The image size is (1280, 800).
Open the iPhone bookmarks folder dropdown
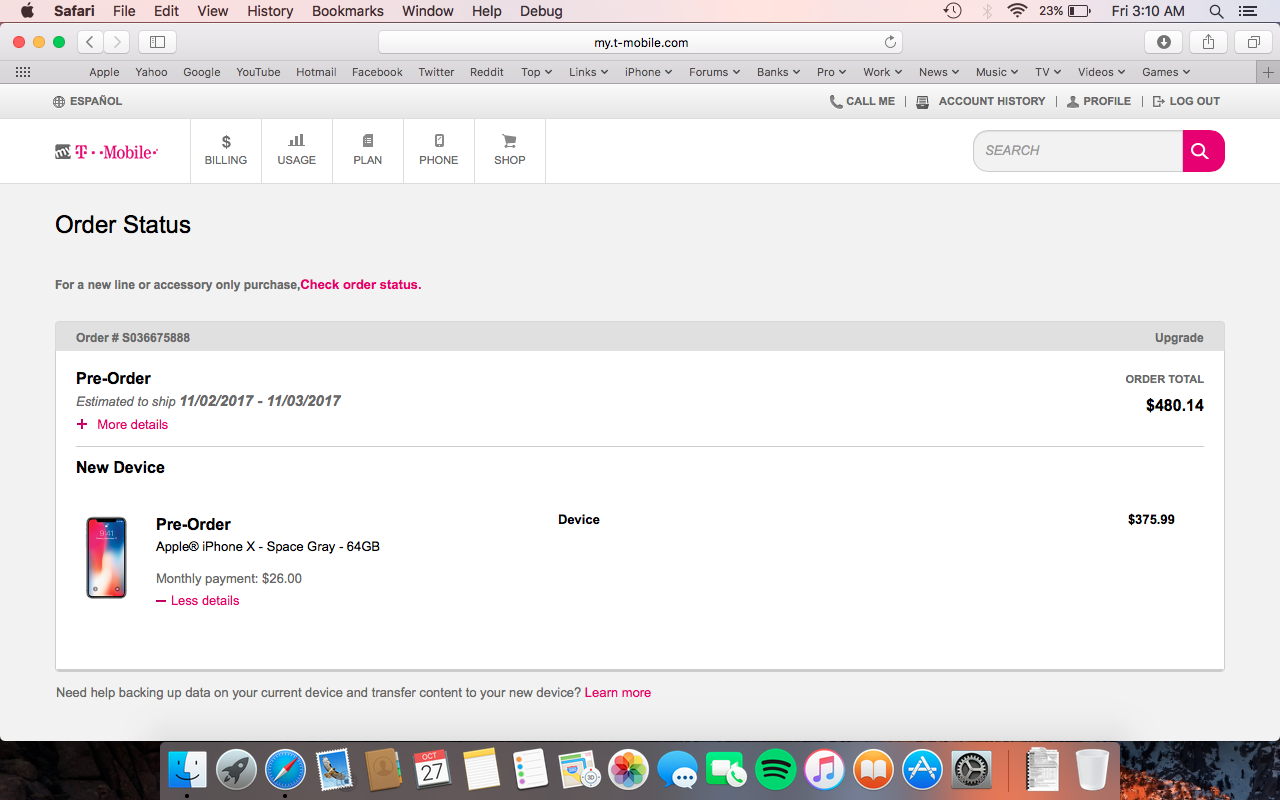(648, 72)
